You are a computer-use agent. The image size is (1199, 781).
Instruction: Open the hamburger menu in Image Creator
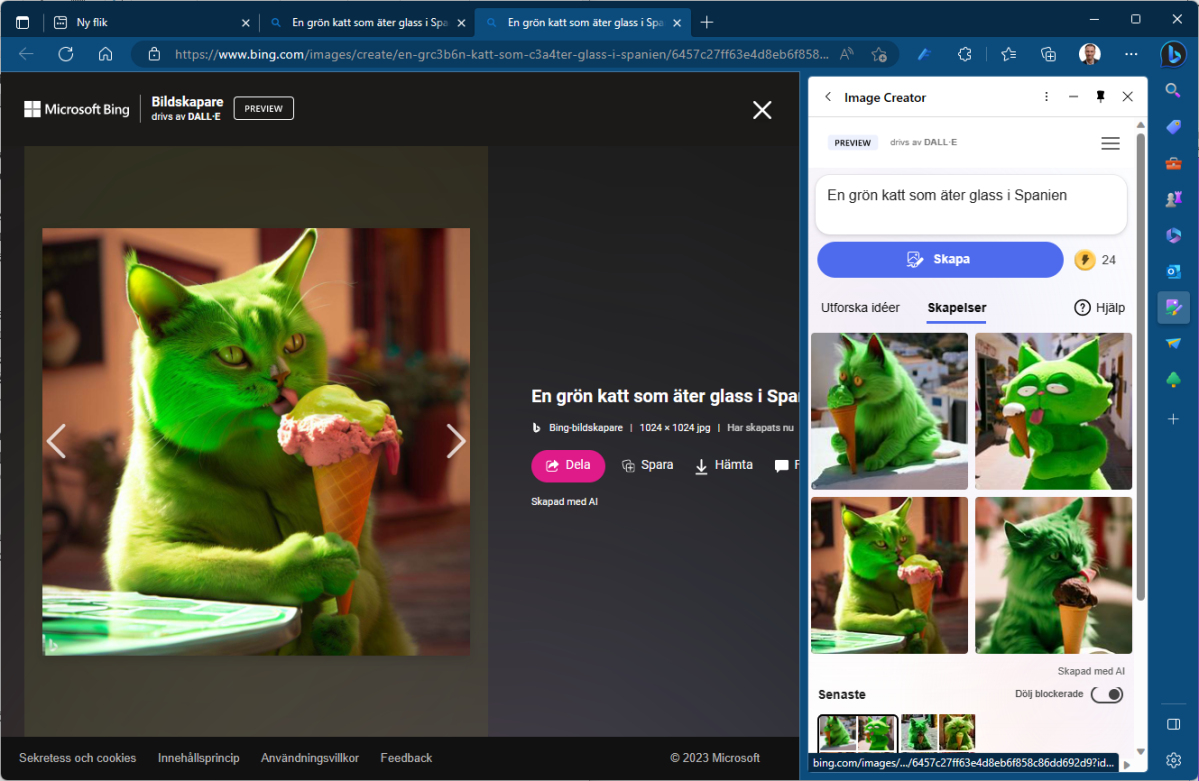click(1110, 143)
